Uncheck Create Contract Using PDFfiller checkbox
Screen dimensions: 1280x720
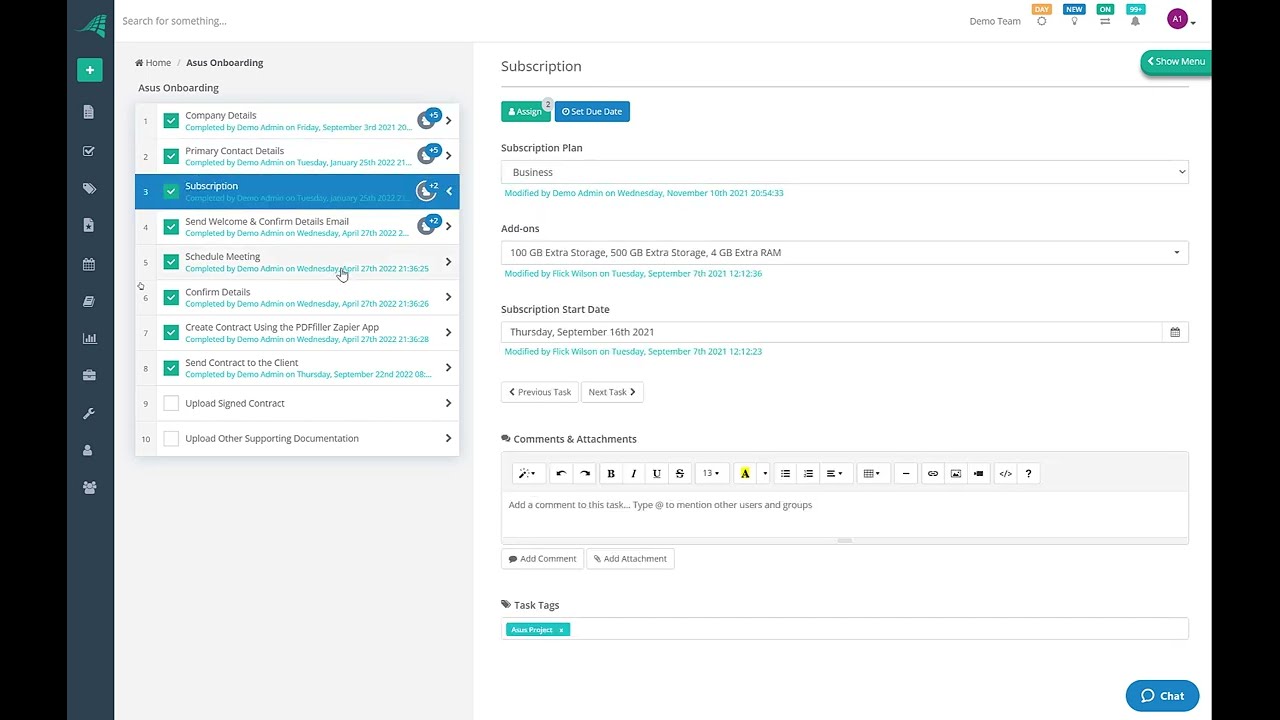tap(171, 333)
